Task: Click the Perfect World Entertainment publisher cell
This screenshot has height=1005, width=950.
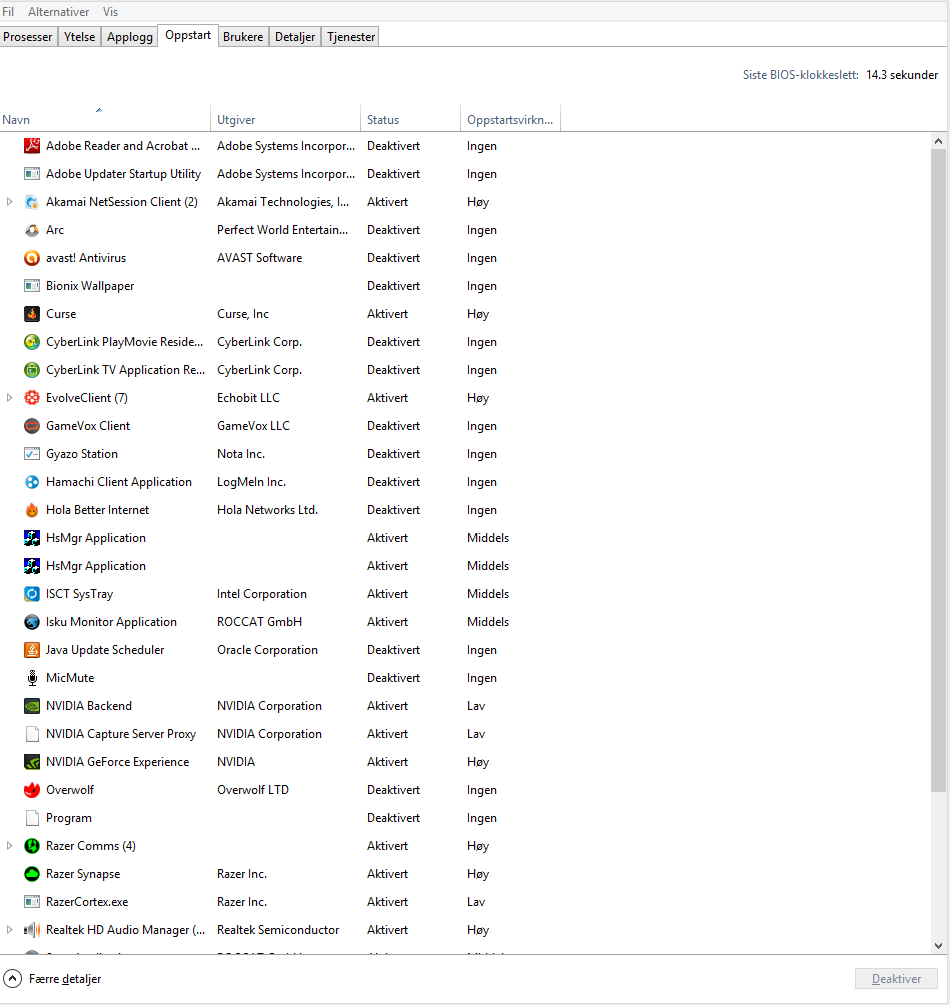Action: [x=282, y=229]
